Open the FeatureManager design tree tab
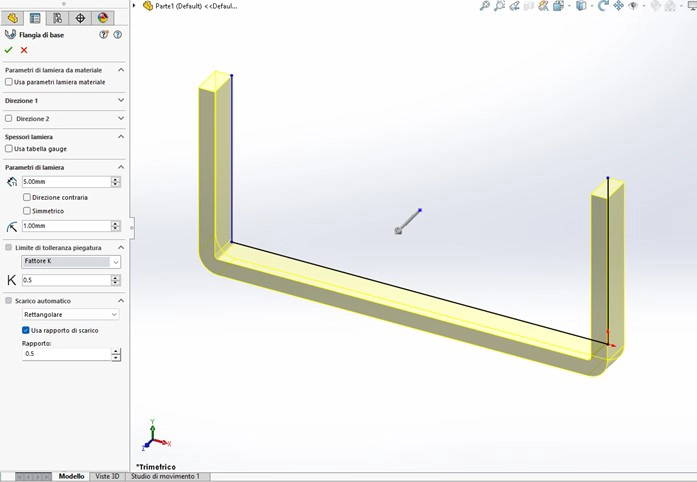The height and width of the screenshot is (482, 697). click(x=13, y=18)
